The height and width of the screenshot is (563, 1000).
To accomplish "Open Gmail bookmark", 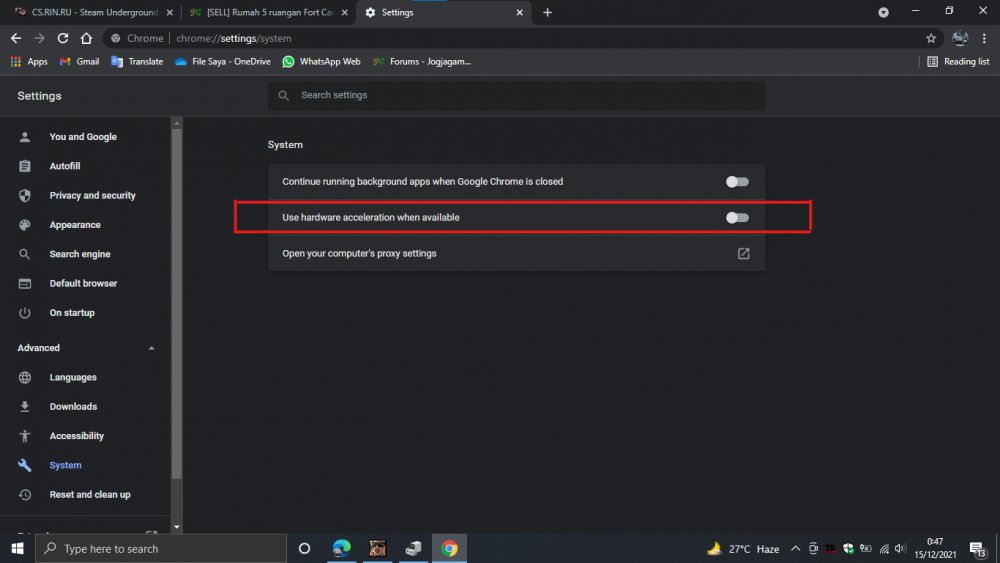I will pyautogui.click(x=79, y=62).
